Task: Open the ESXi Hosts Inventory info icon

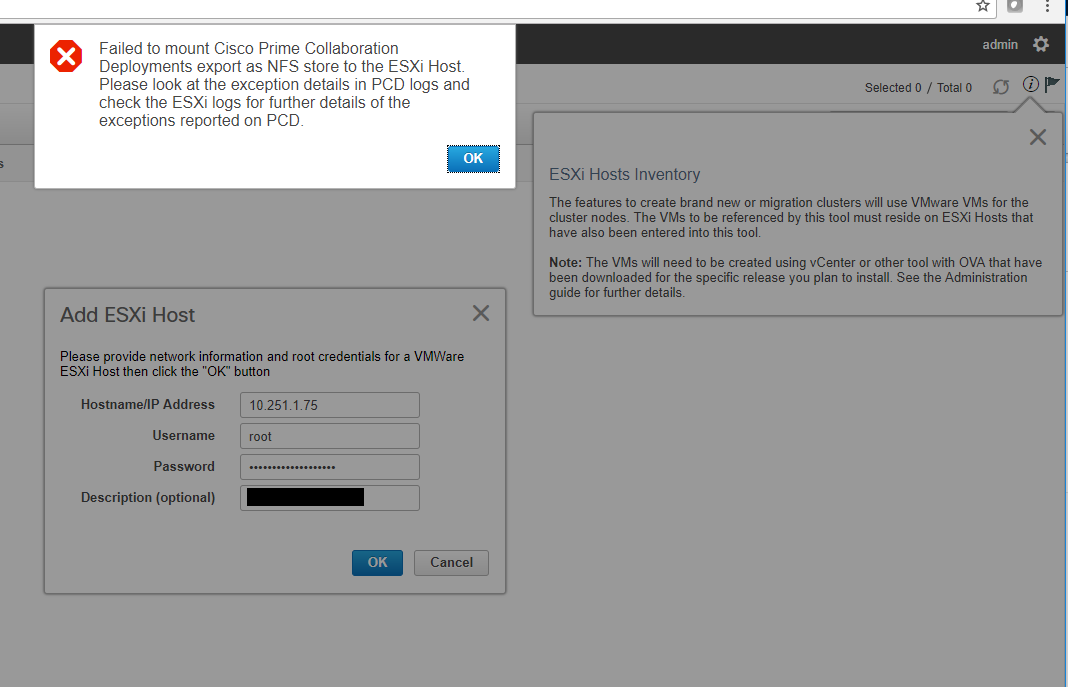Action: click(x=1030, y=84)
